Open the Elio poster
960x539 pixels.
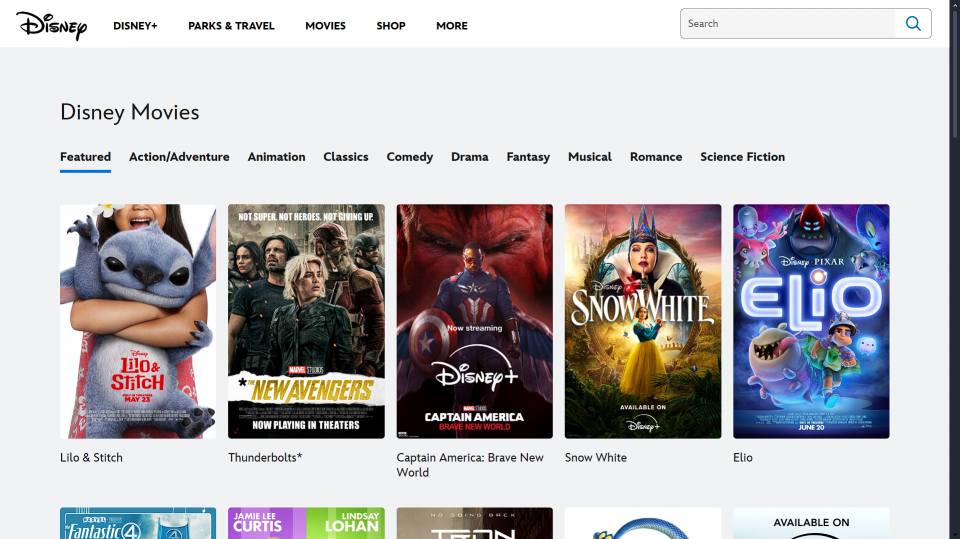coord(811,321)
